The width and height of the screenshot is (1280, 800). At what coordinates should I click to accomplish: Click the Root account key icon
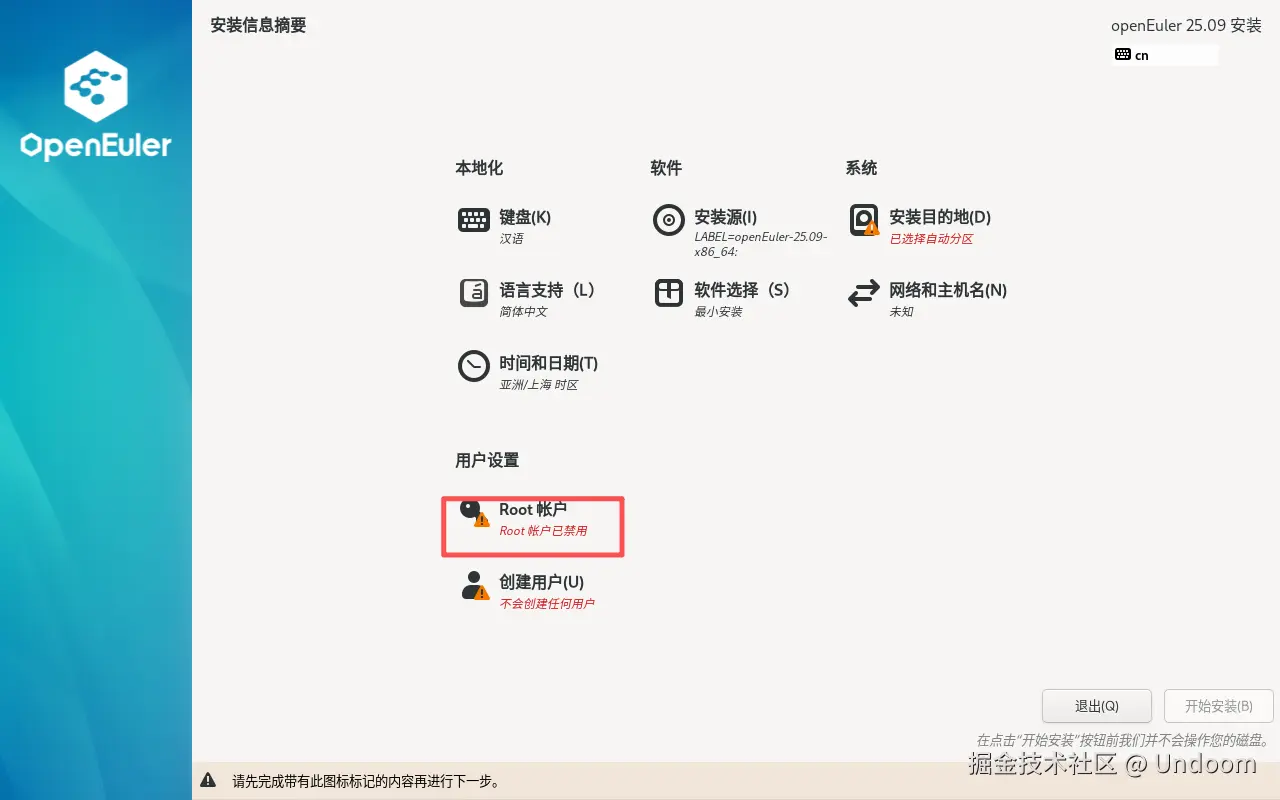(474, 512)
